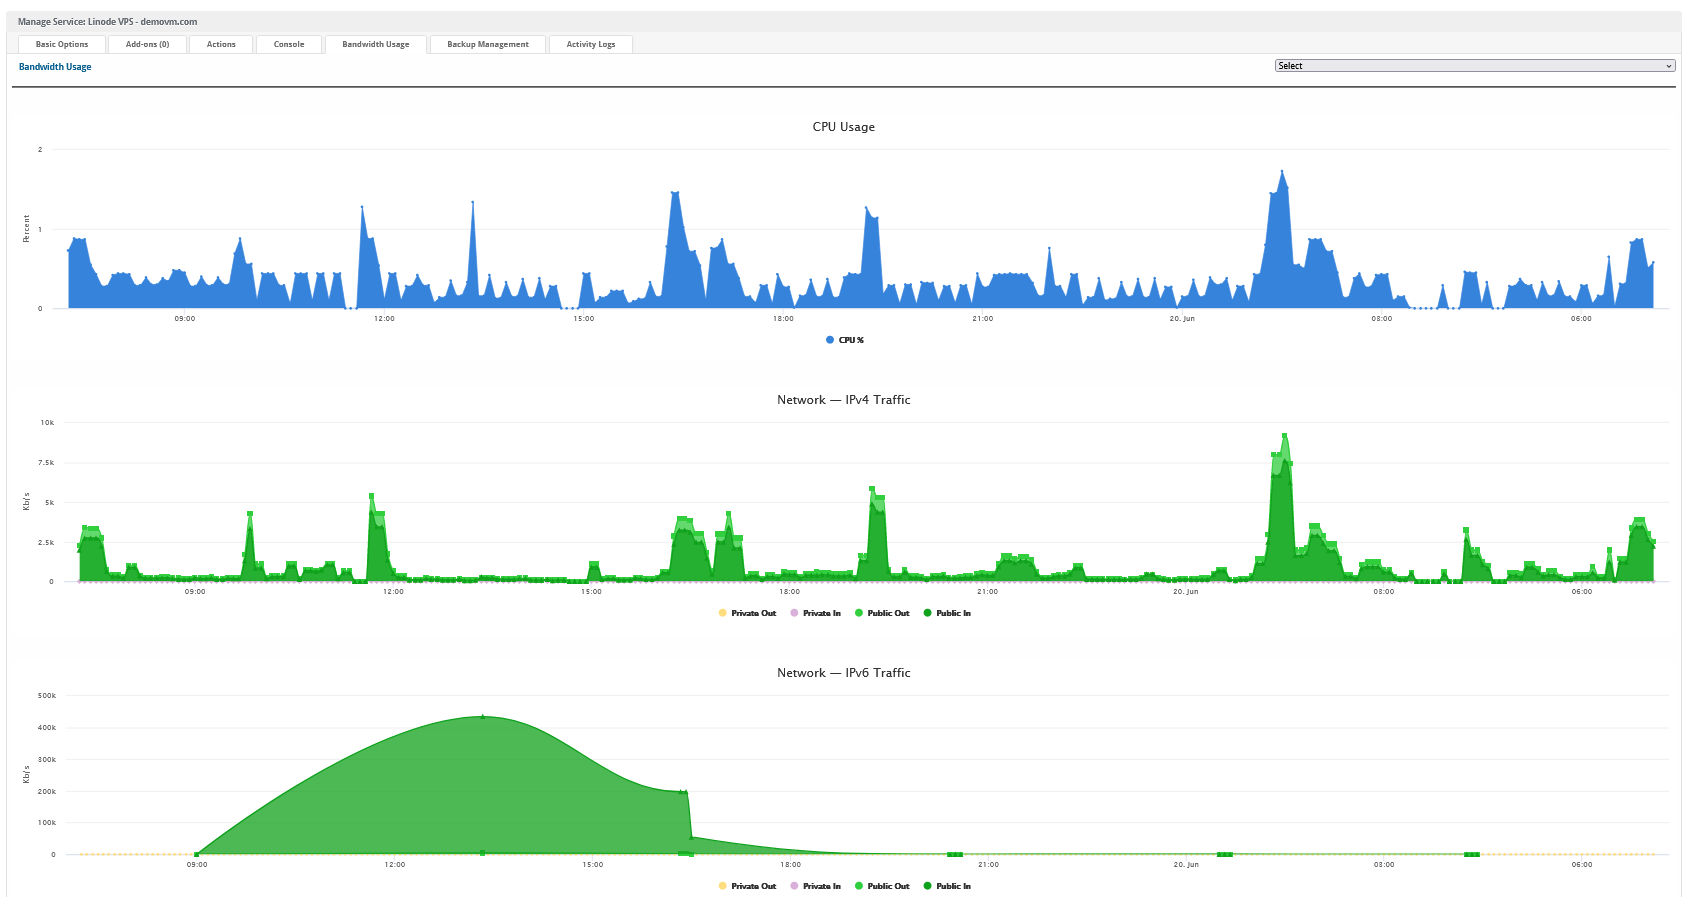The width and height of the screenshot is (1683, 897).
Task: Click the Bandwidth Usage heading link
Action: click(x=55, y=67)
